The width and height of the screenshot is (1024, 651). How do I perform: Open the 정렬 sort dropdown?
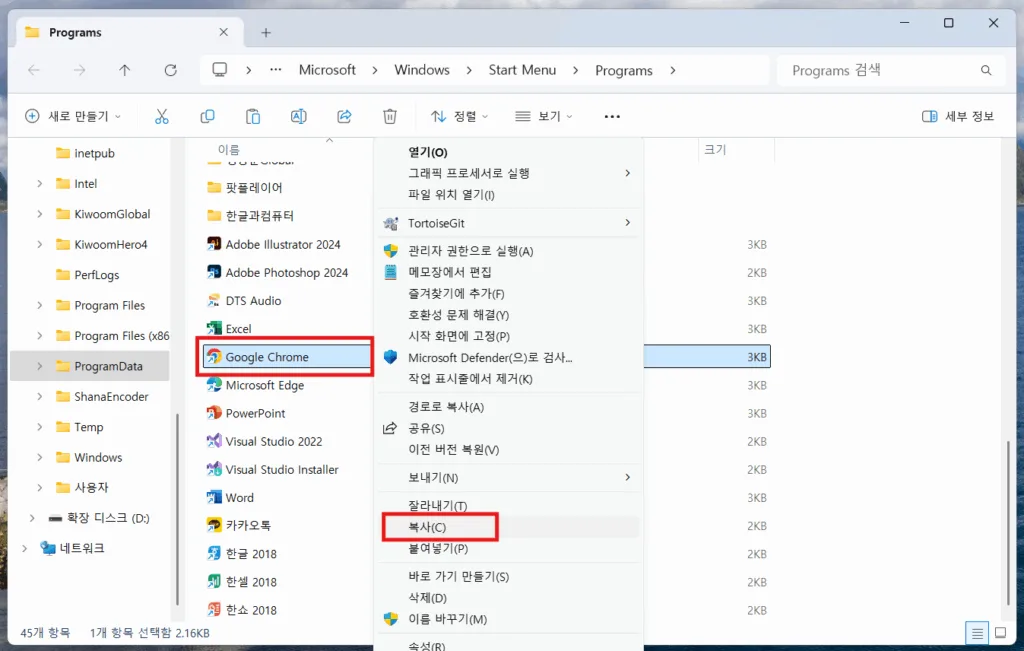click(459, 116)
